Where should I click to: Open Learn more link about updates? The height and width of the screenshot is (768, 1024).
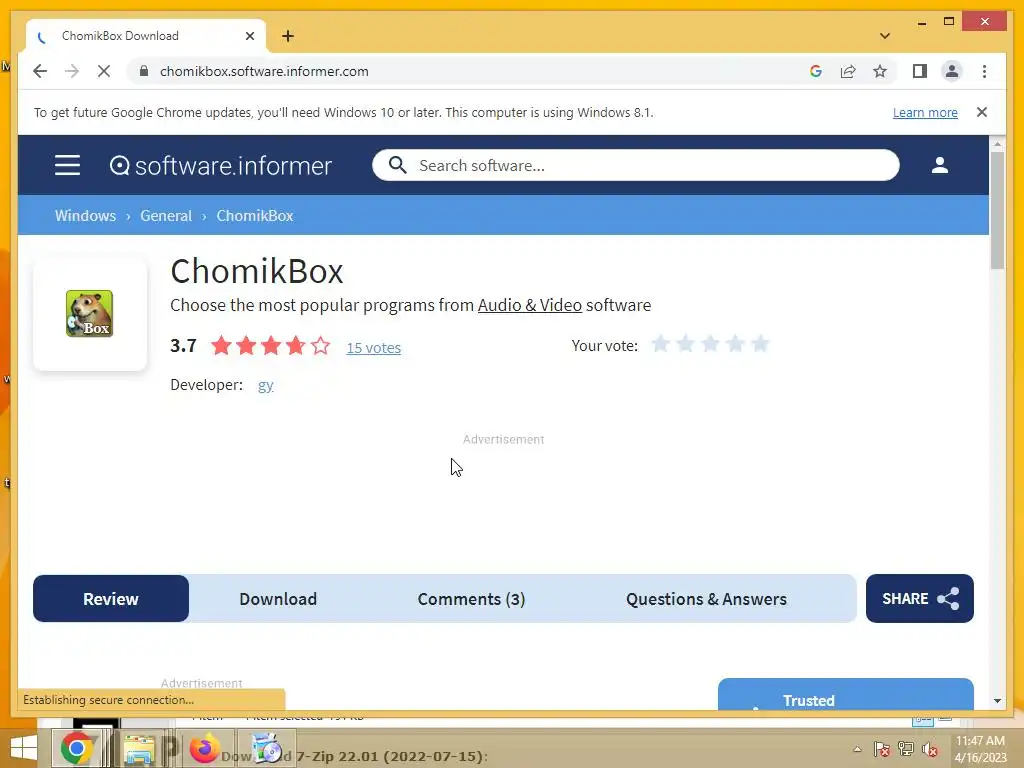[925, 112]
